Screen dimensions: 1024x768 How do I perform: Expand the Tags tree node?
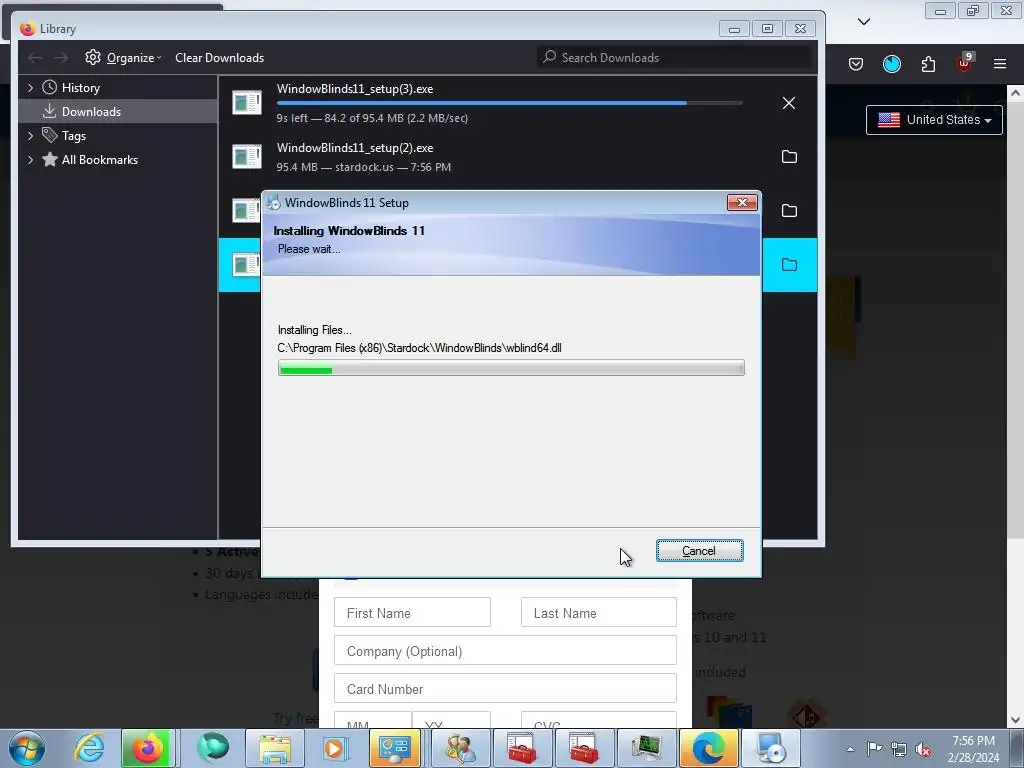(x=30, y=136)
